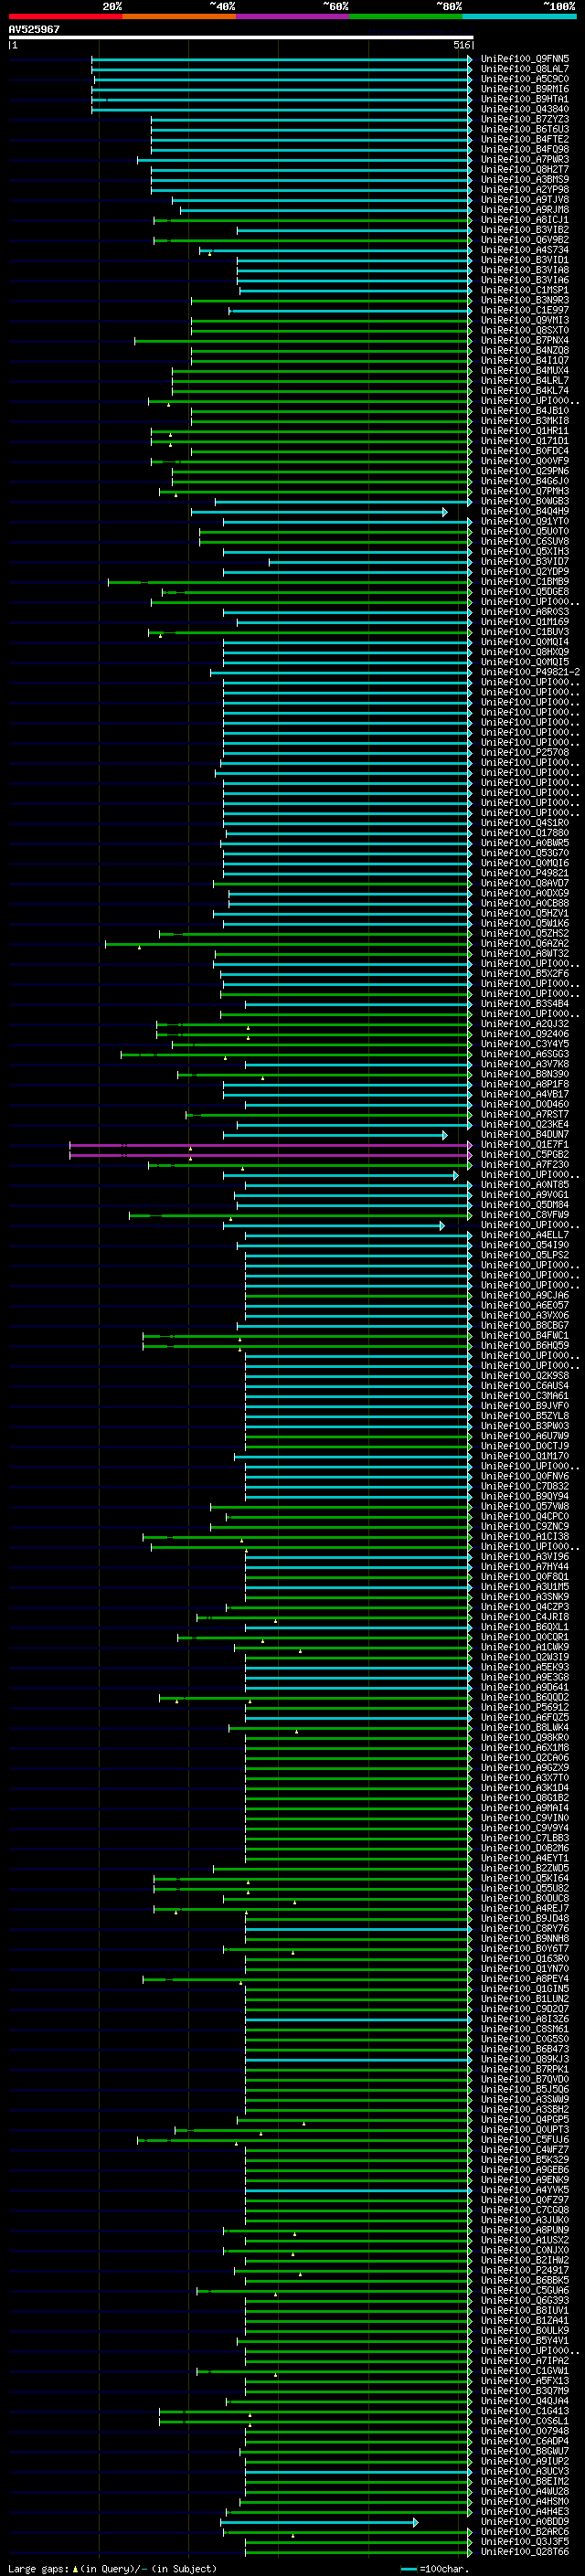
Task: Click the cyan ~100% identity legend segment
Action: [520, 16]
